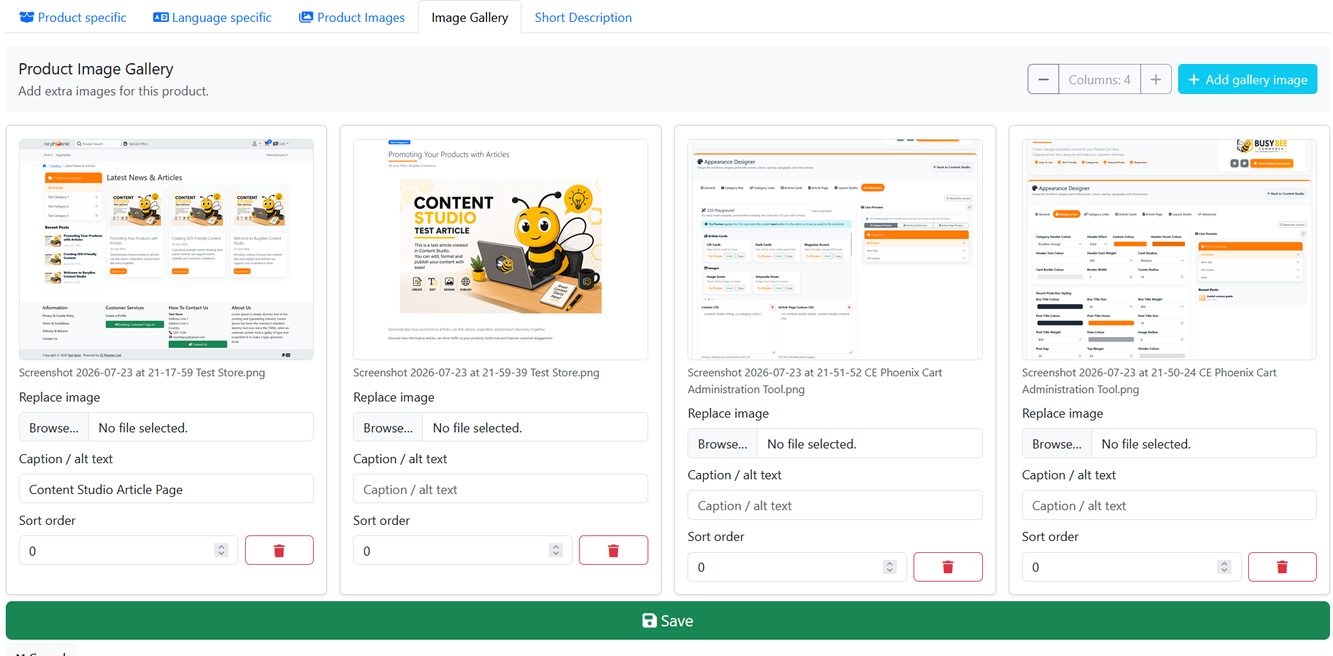Click 'No file selected.' for 21-50-24 image

pyautogui.click(x=1146, y=443)
